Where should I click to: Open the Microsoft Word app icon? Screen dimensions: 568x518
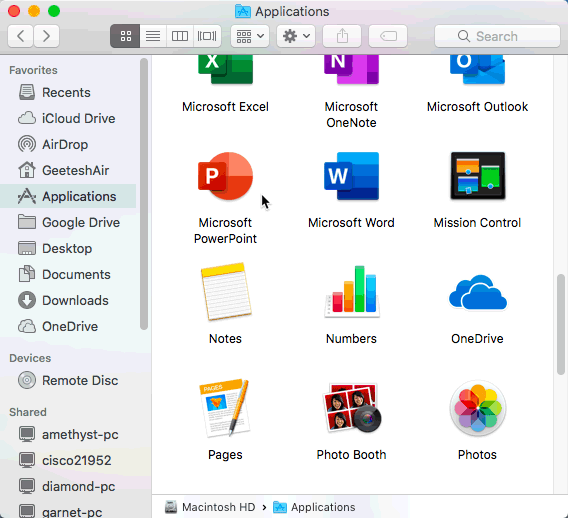351,176
